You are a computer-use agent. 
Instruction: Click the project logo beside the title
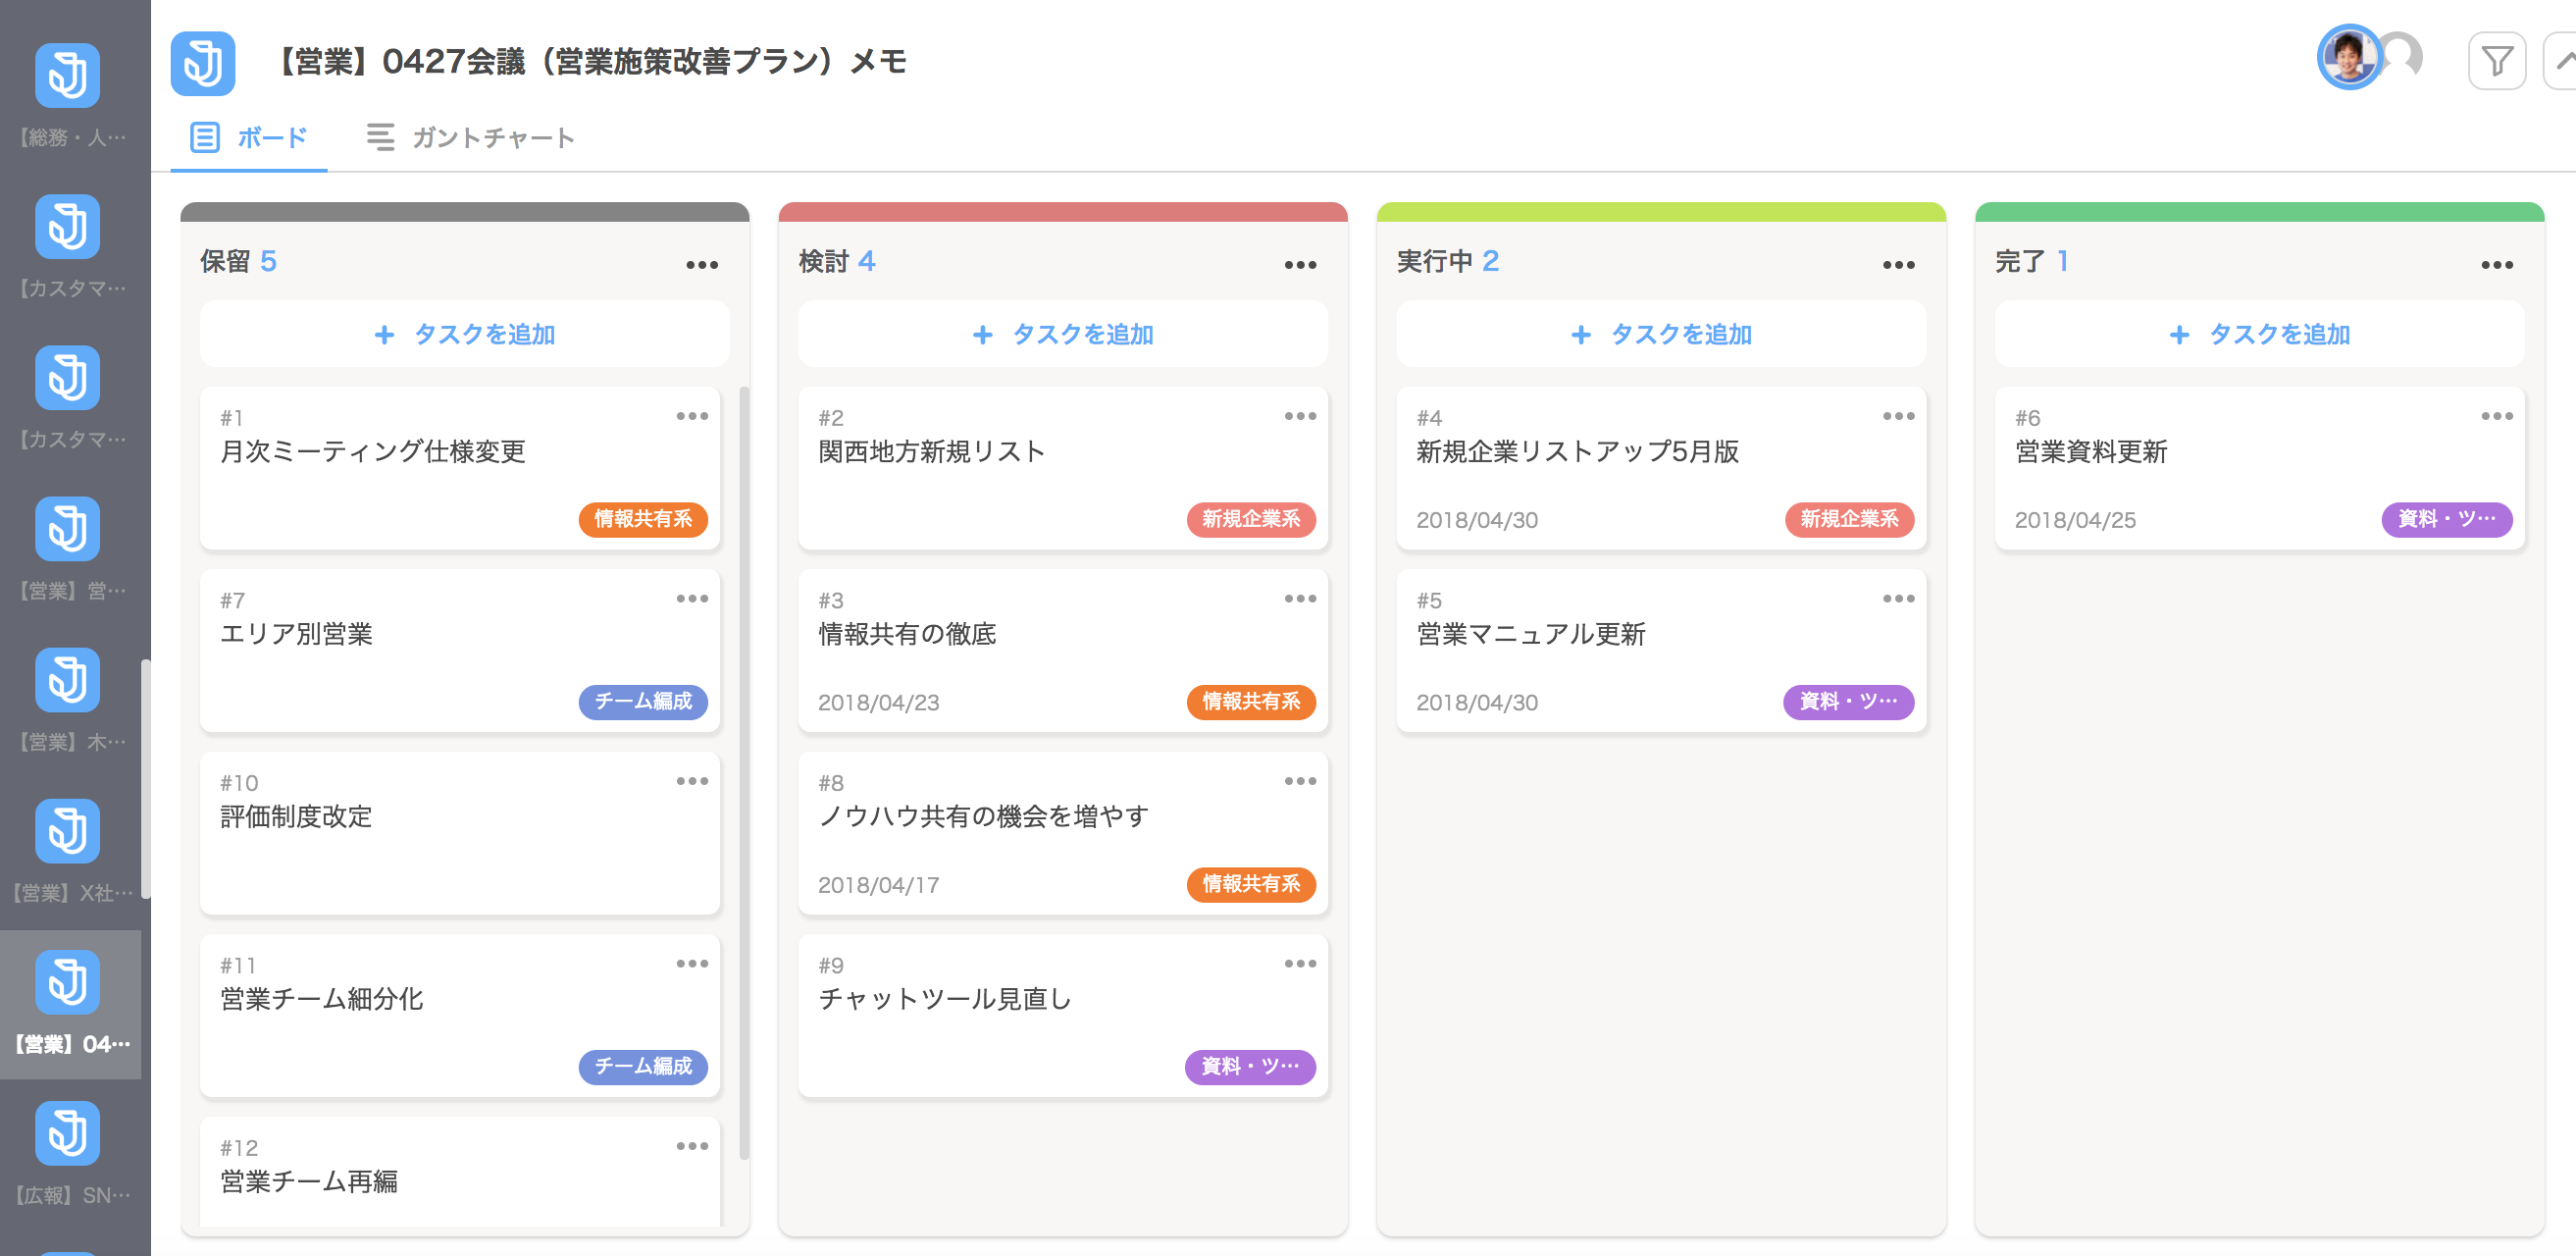(x=203, y=63)
